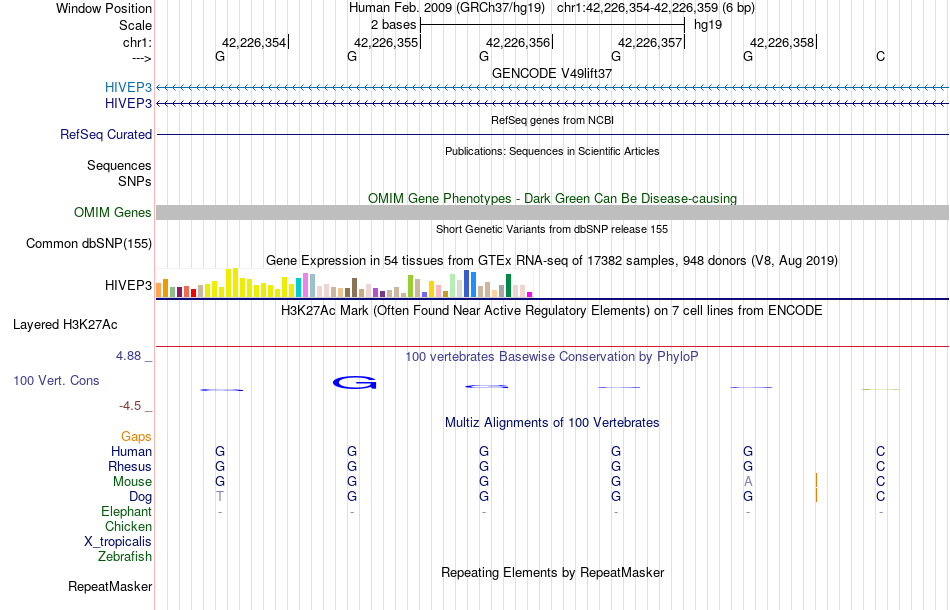The width and height of the screenshot is (950, 610).
Task: Click the Sequences track label
Action: click(x=119, y=165)
